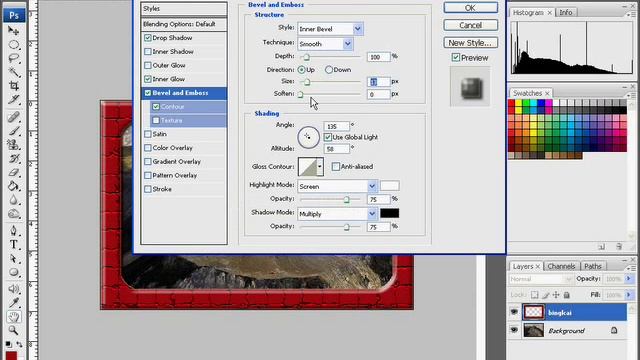Select the Hand tool

tap(13, 317)
